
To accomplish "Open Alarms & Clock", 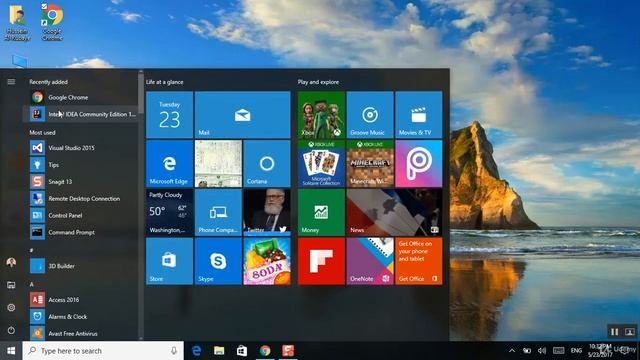I will (x=80, y=316).
